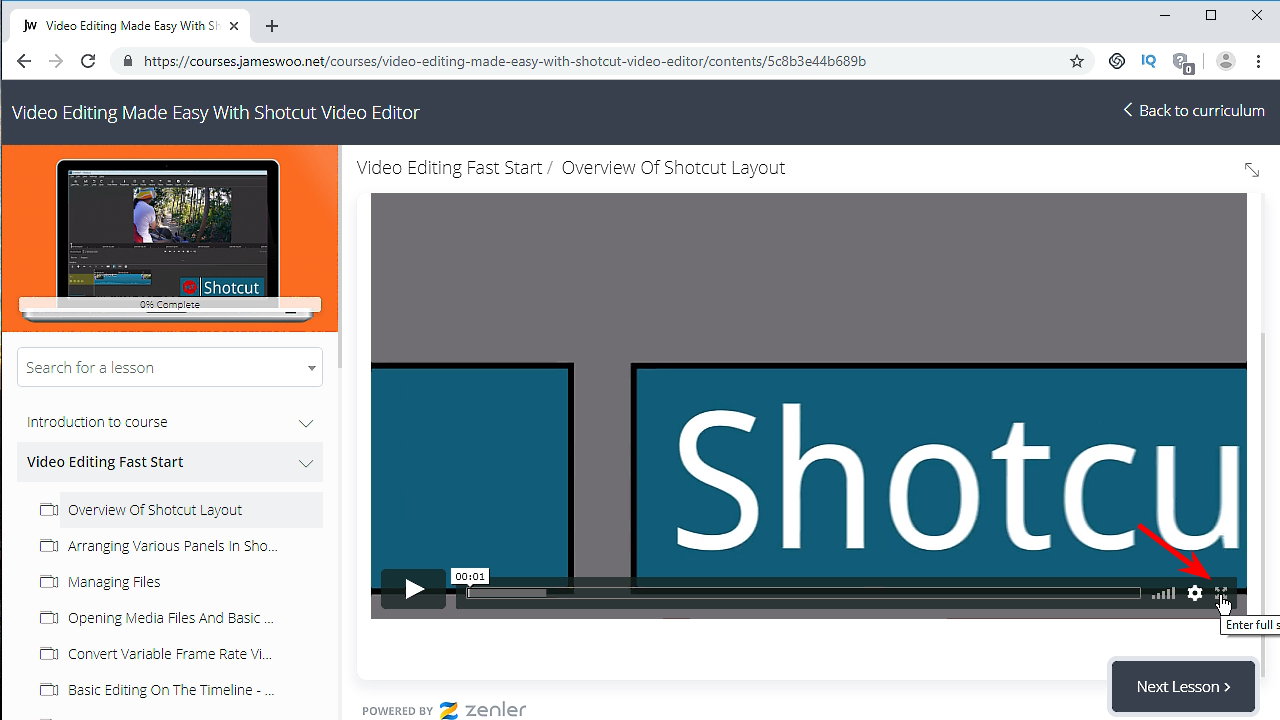The width and height of the screenshot is (1280, 720).
Task: Open Convert Variable Frame Rate lesson
Action: pyautogui.click(x=171, y=654)
